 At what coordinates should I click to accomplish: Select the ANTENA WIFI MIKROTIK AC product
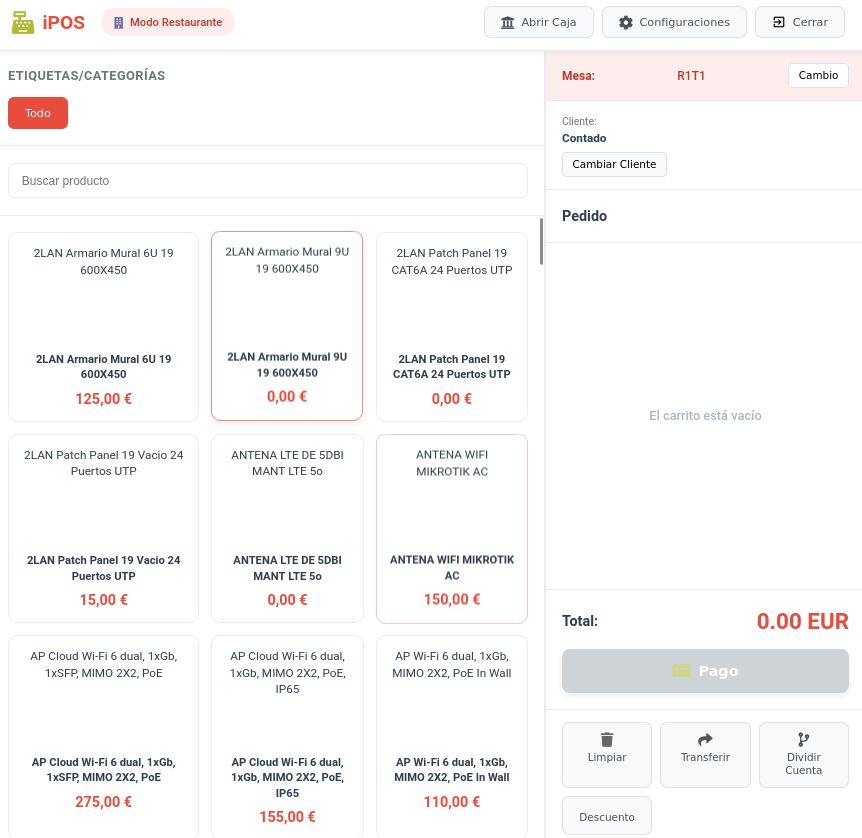click(x=451, y=528)
